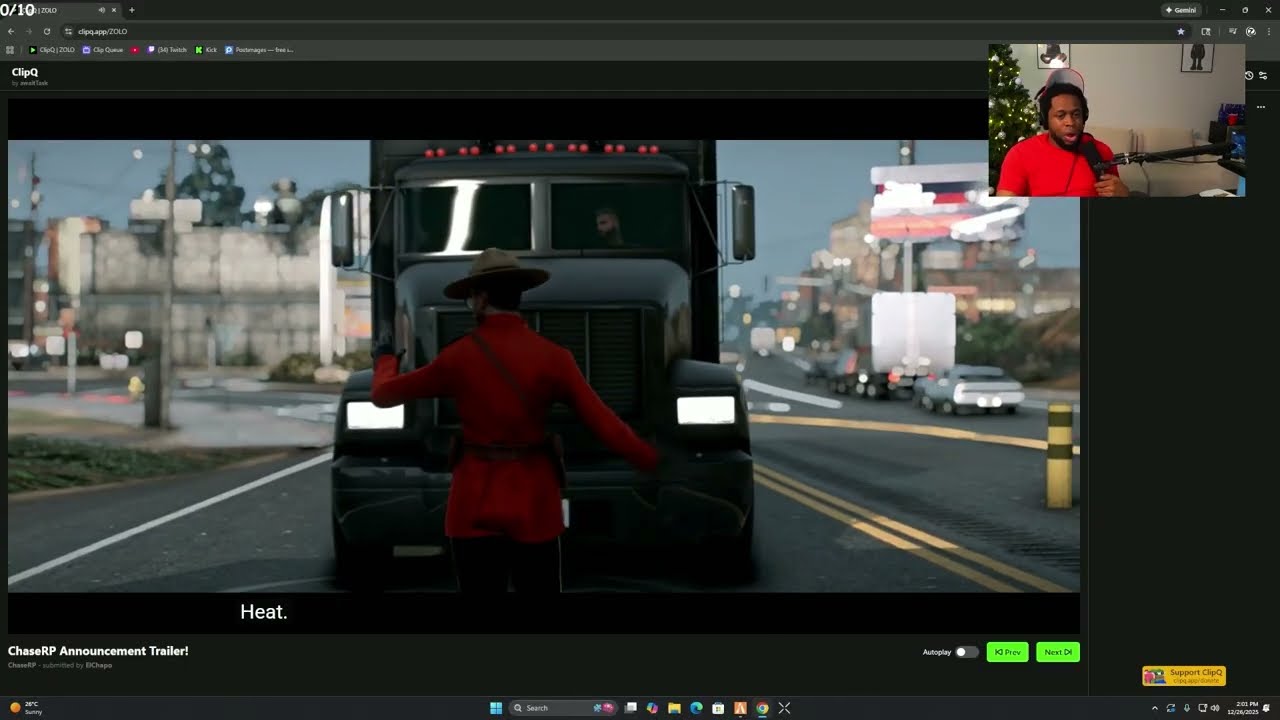Open the Windows Start menu
Image resolution: width=1280 pixels, height=720 pixels.
(496, 708)
